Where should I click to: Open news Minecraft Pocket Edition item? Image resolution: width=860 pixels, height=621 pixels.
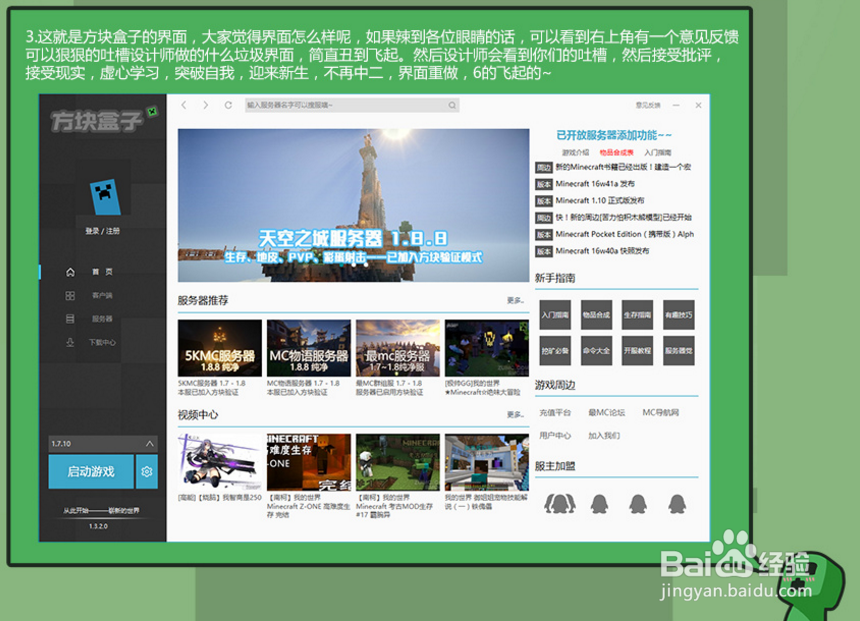coord(624,234)
